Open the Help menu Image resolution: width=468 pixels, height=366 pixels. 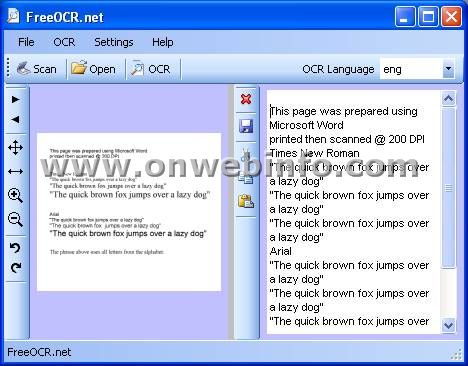point(163,42)
